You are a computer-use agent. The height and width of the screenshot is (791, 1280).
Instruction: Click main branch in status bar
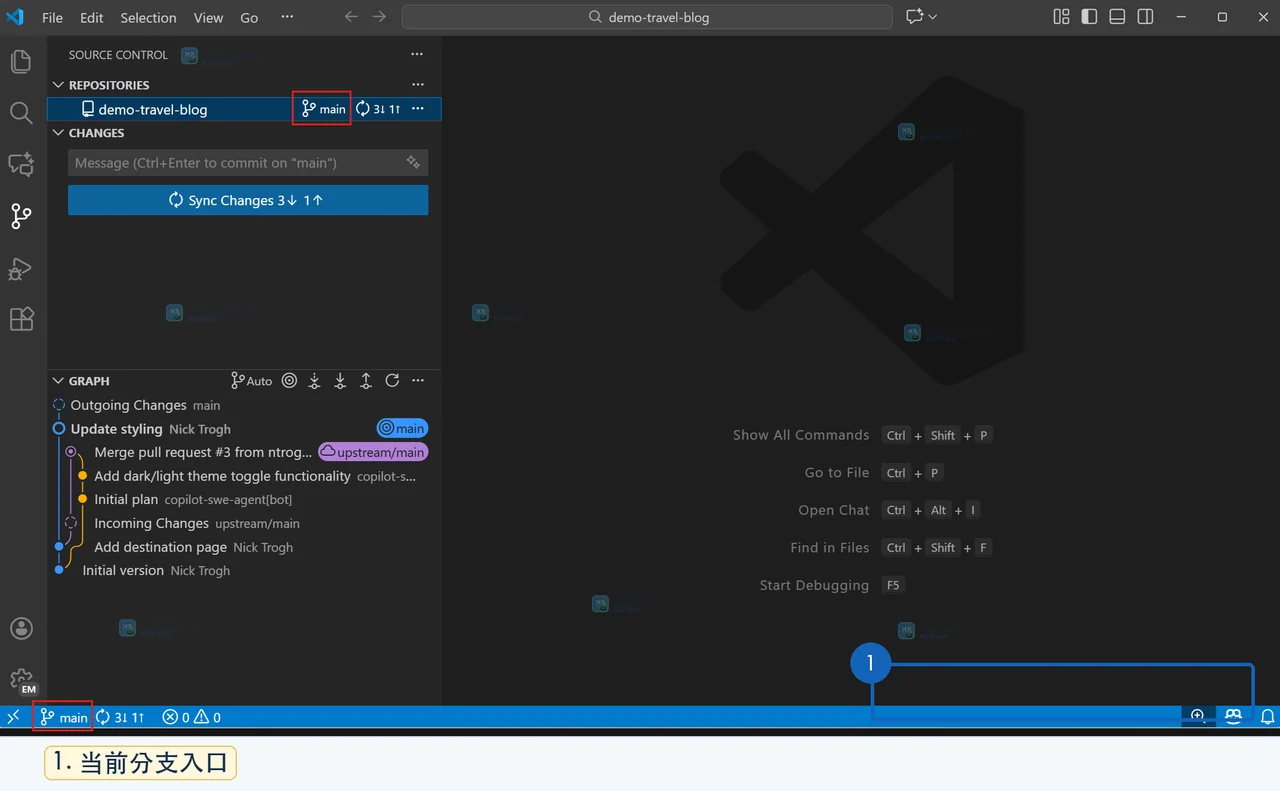pyautogui.click(x=63, y=717)
